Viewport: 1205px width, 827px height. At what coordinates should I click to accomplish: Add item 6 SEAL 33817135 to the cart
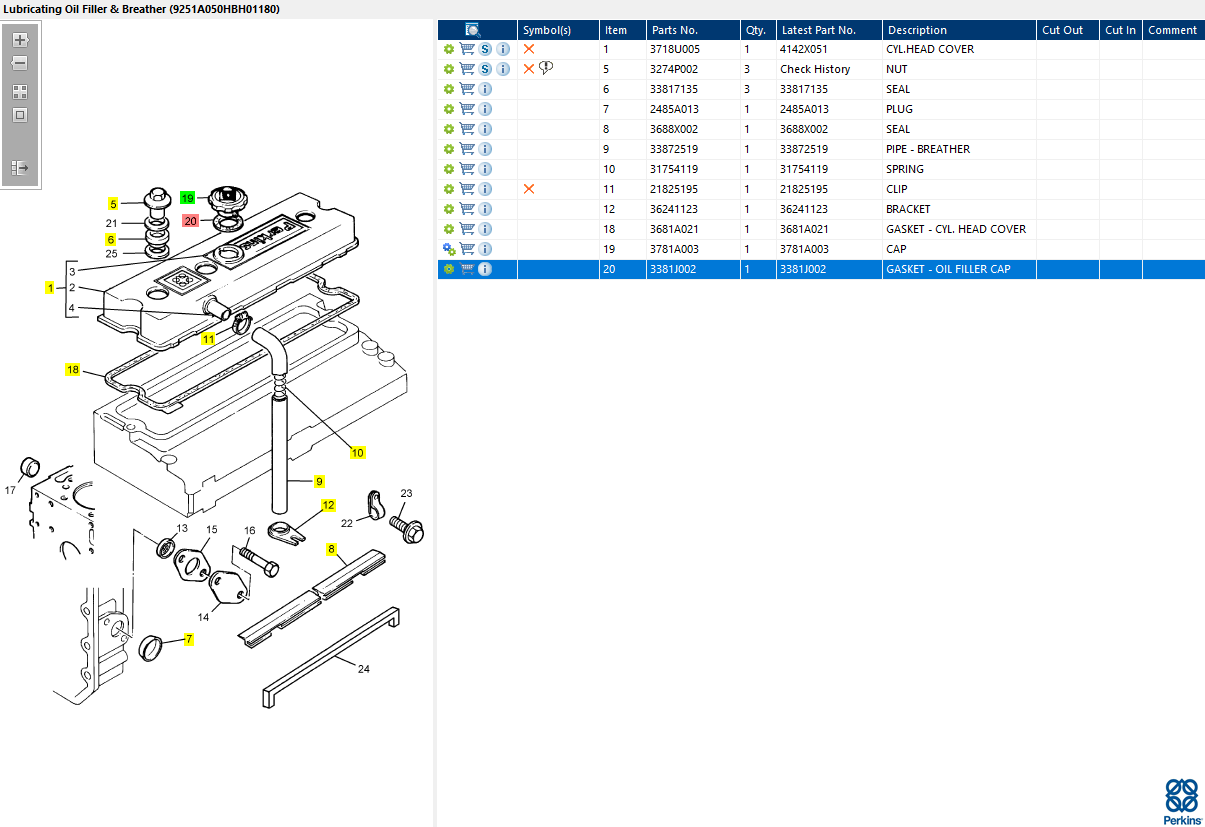click(x=467, y=89)
